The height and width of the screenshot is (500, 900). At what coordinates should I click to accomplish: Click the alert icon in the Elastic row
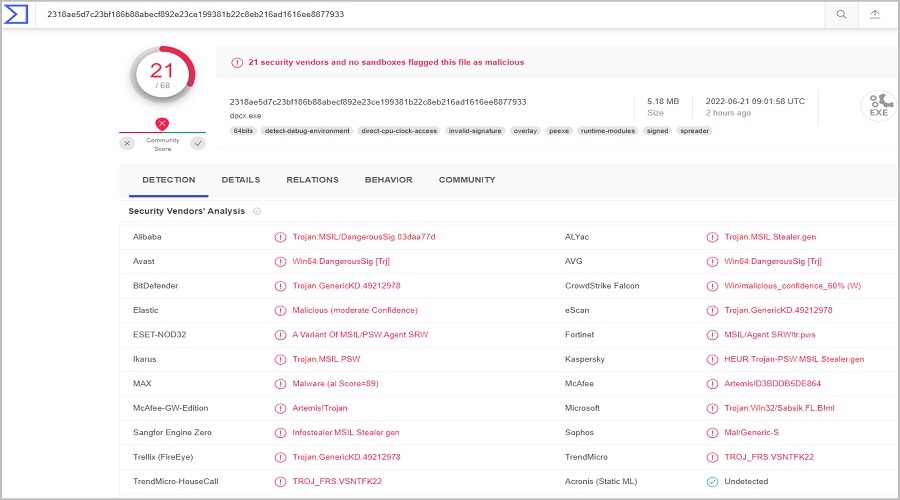280,311
